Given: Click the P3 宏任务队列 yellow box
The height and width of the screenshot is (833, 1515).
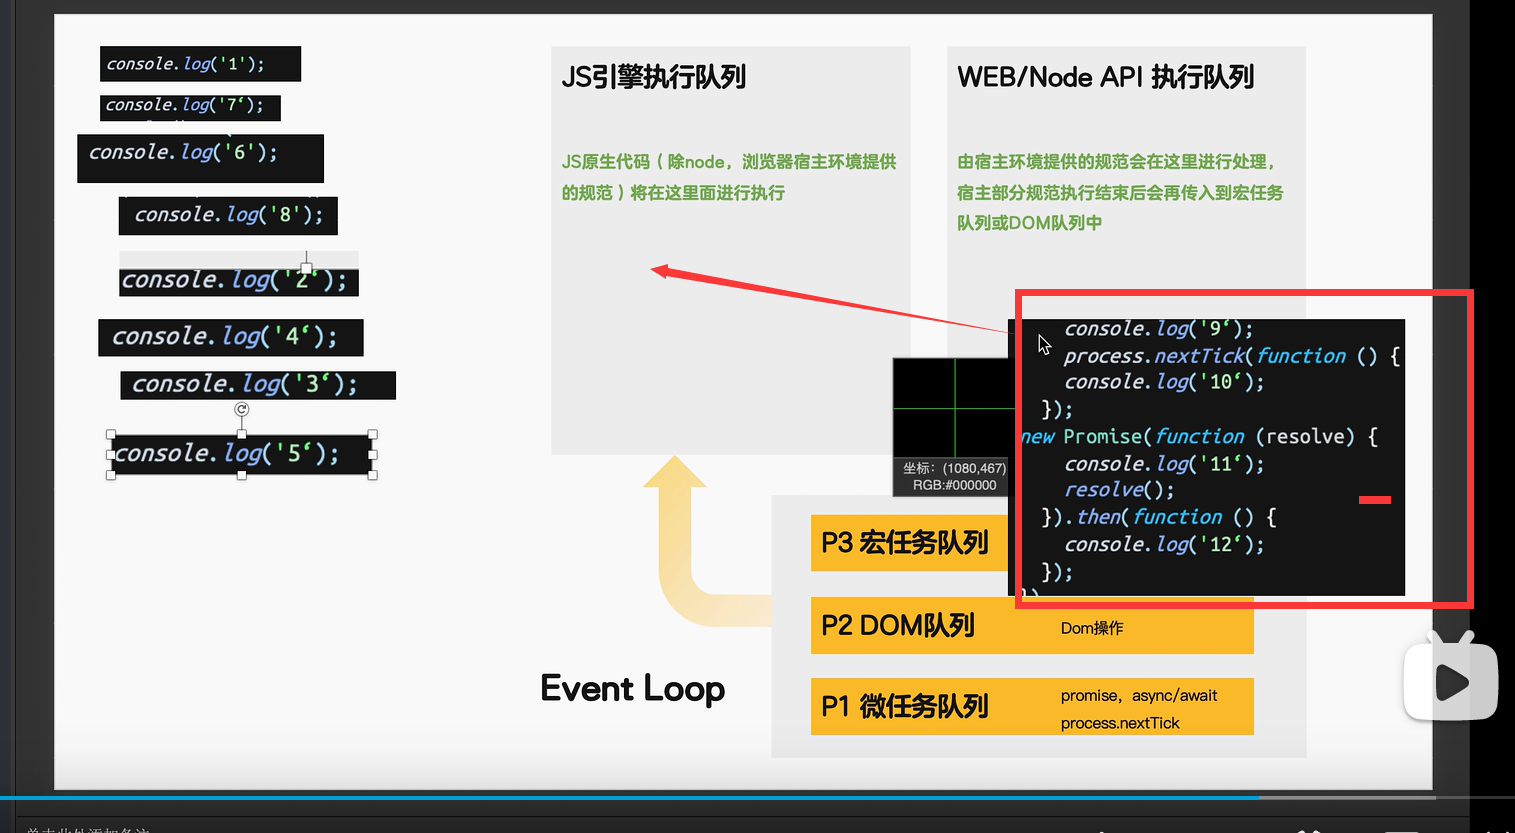Looking at the screenshot, I should (910, 542).
